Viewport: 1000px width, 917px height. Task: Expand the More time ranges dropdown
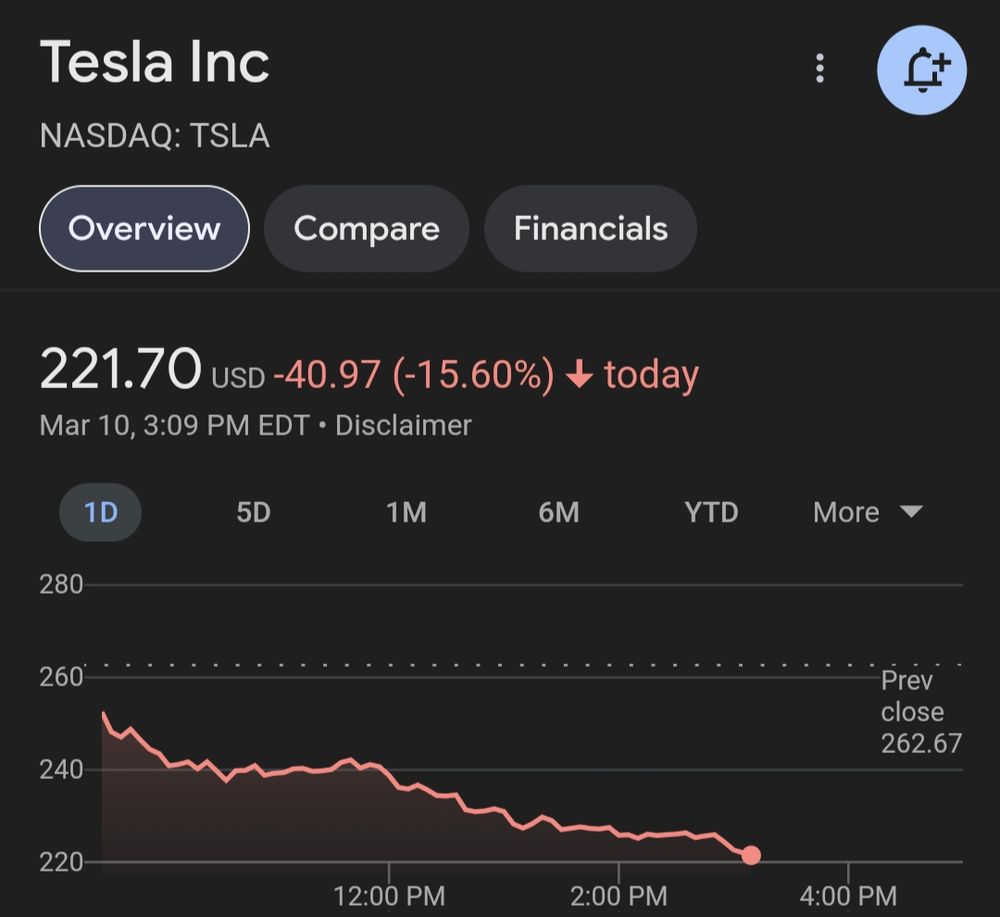coord(866,512)
